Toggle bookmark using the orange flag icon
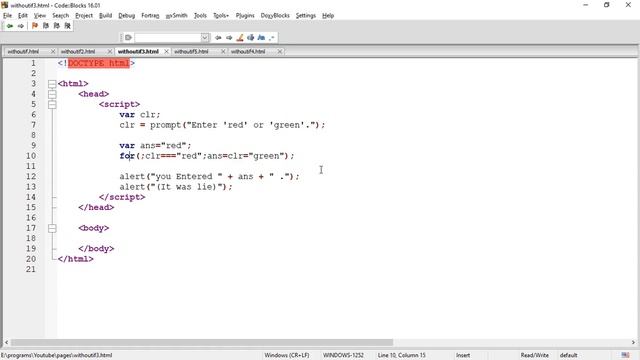 [35, 26]
